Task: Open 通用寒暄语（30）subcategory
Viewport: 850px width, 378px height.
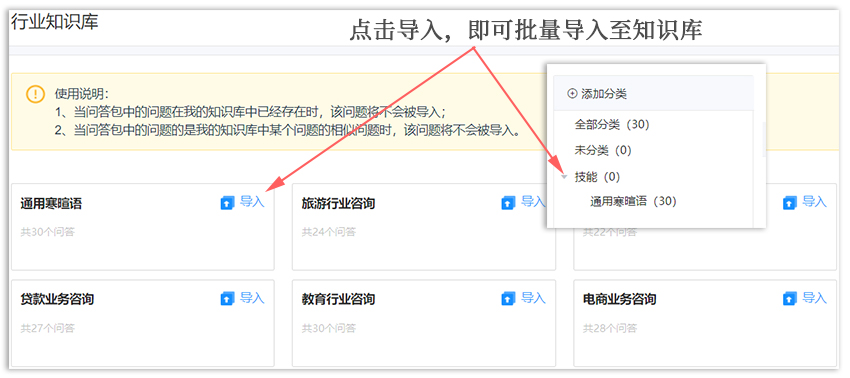Action: [x=634, y=201]
